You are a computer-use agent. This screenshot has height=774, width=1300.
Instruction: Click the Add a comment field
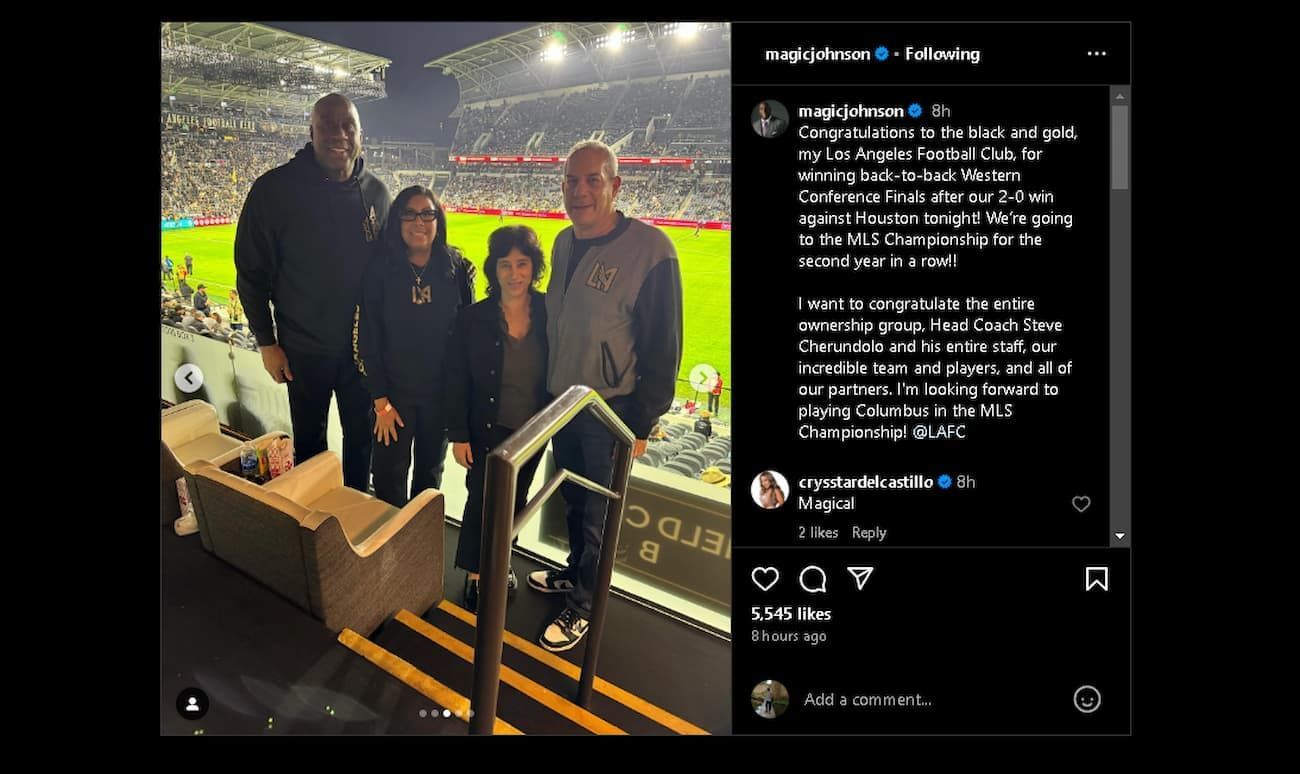click(x=930, y=700)
